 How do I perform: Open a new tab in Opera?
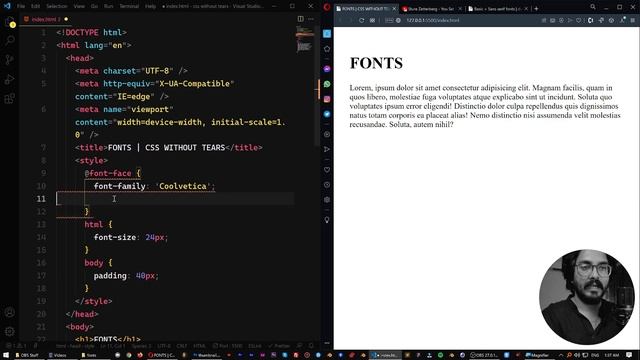coord(536,9)
